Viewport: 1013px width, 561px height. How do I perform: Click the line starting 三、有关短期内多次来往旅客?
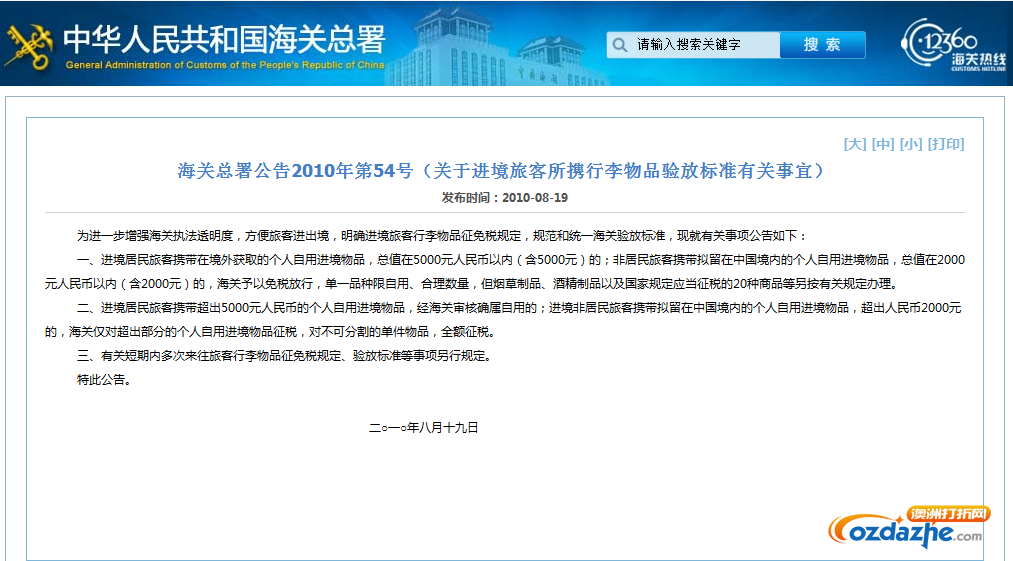coord(286,355)
